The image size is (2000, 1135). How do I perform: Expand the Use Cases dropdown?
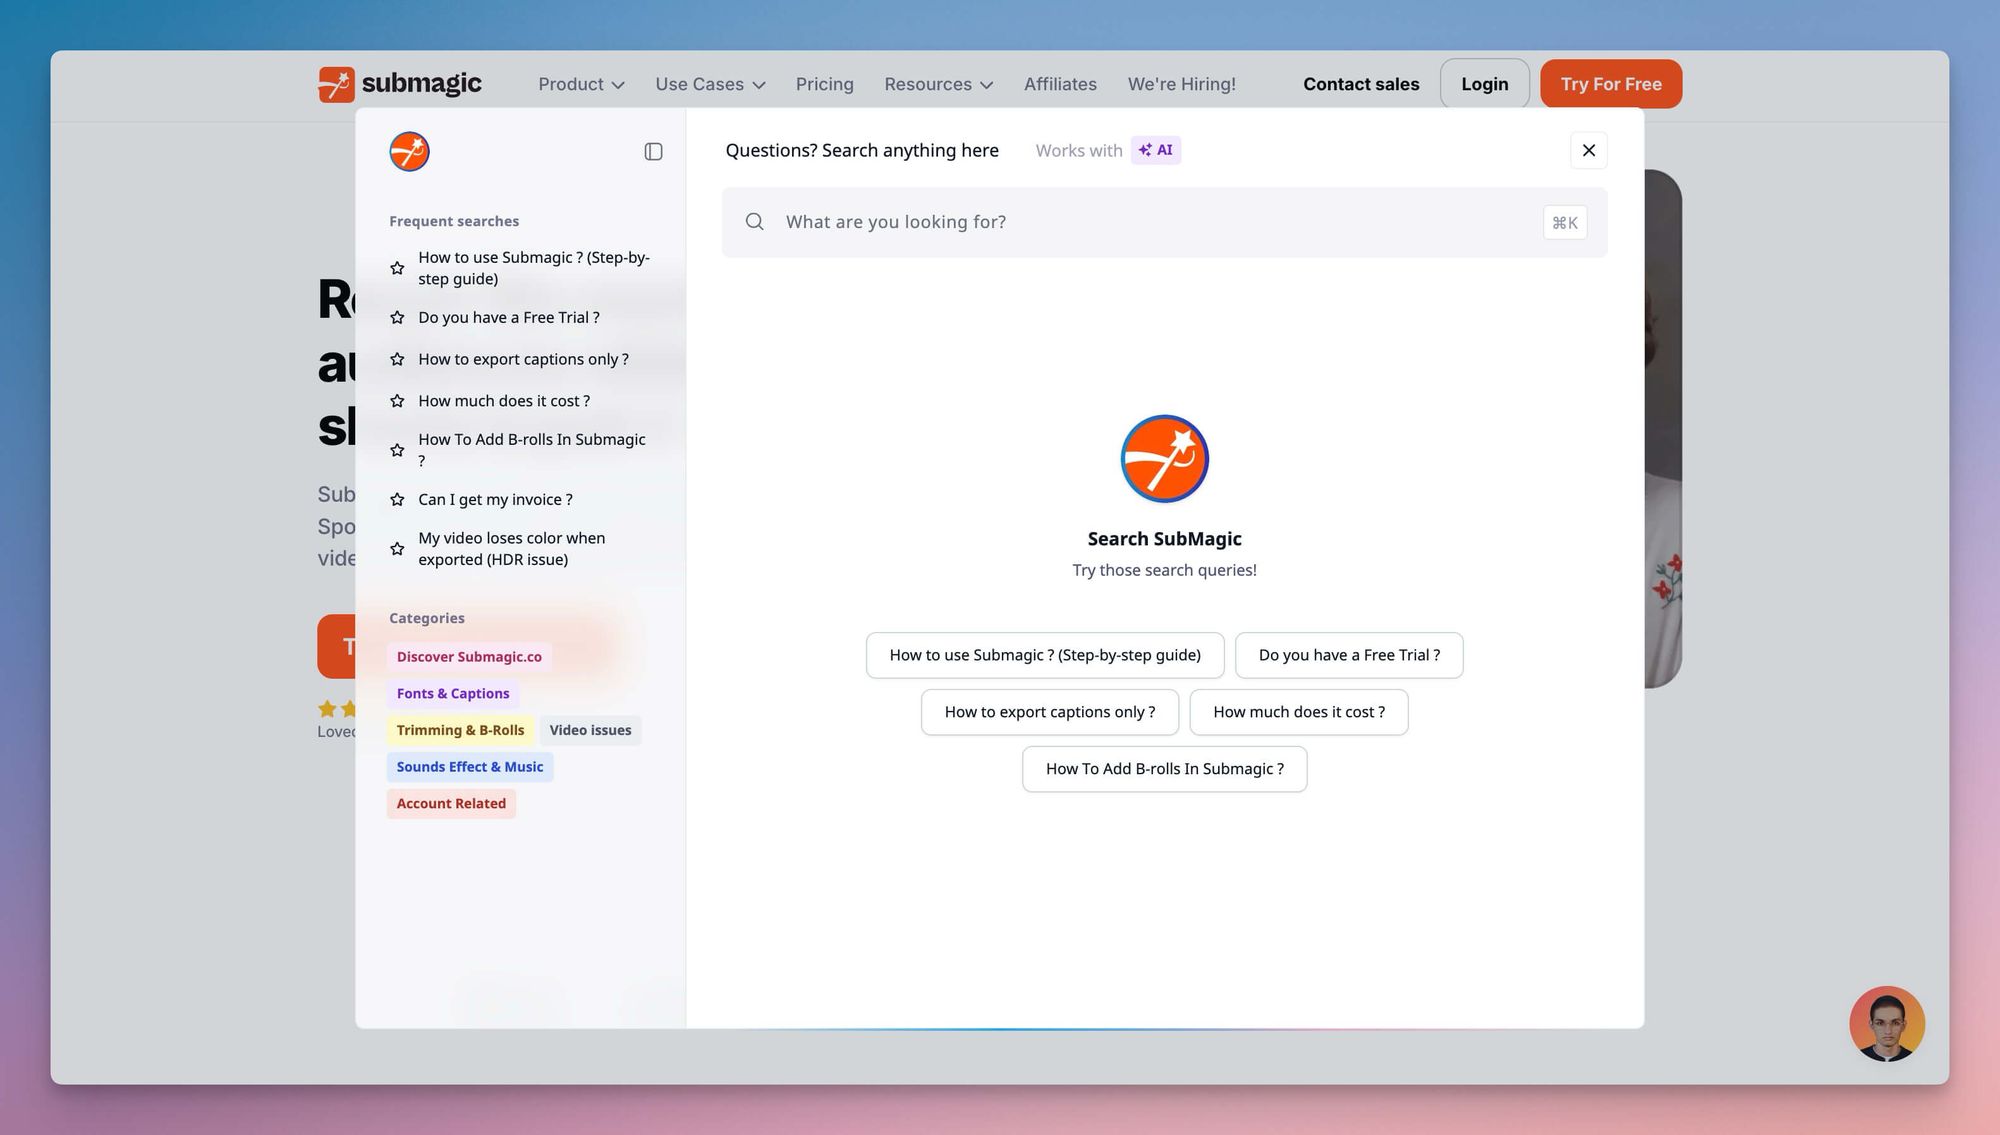pos(710,85)
